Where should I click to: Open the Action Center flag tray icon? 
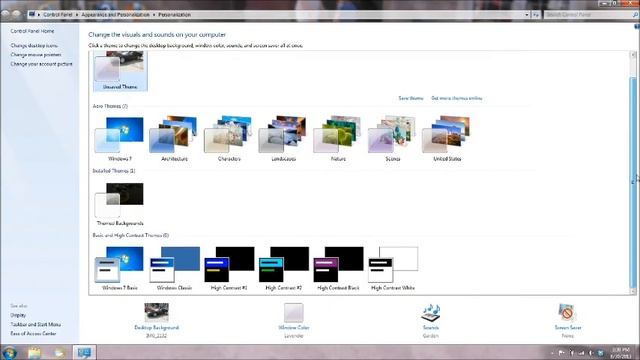[562, 353]
